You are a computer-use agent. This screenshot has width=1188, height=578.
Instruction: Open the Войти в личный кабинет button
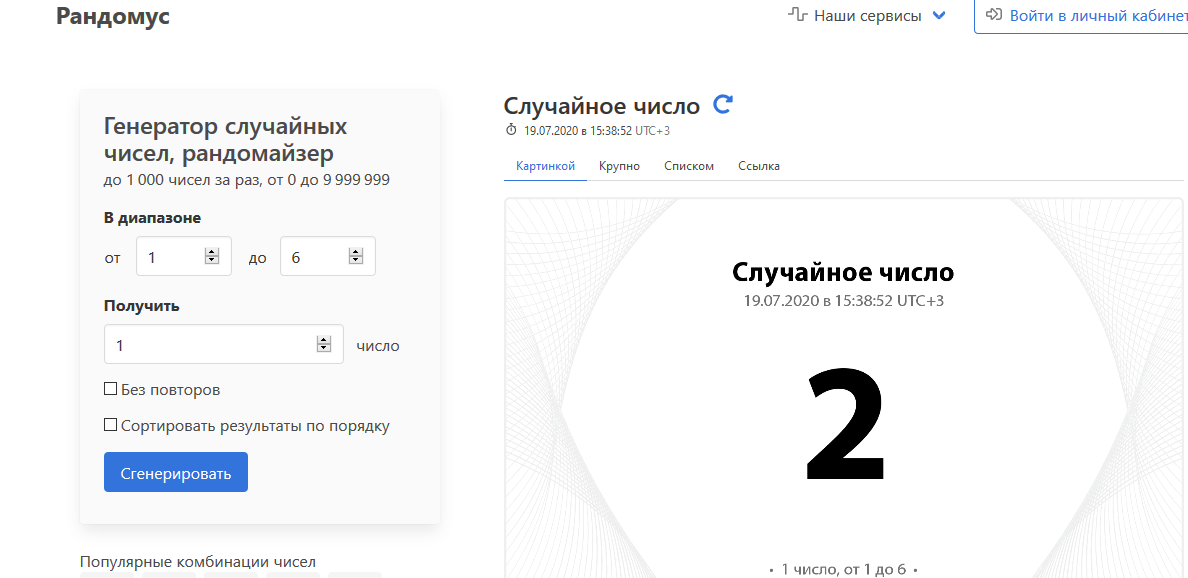pos(1081,15)
